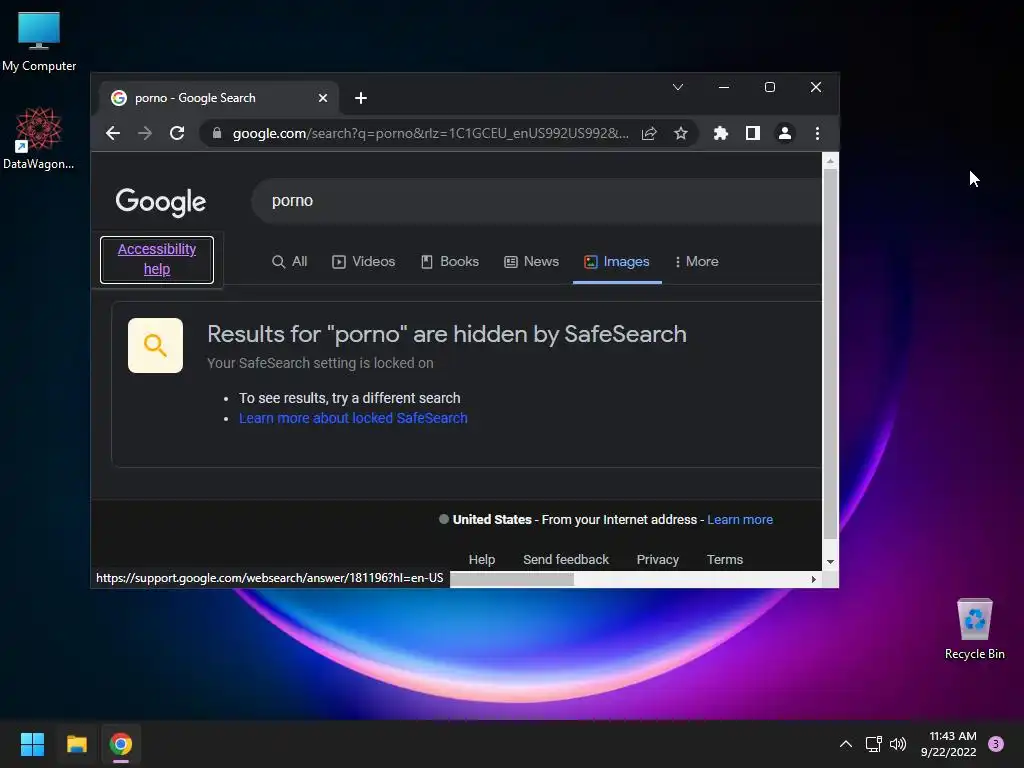Click the Chrome taskbar icon
1024x768 pixels.
coord(121,744)
